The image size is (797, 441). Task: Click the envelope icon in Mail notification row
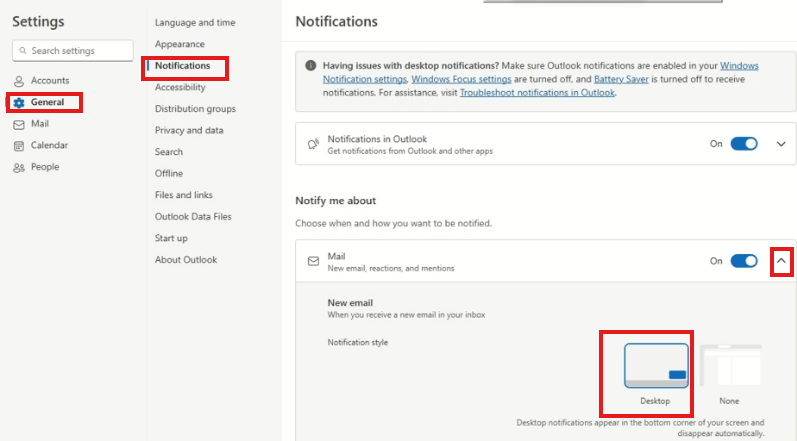(313, 261)
